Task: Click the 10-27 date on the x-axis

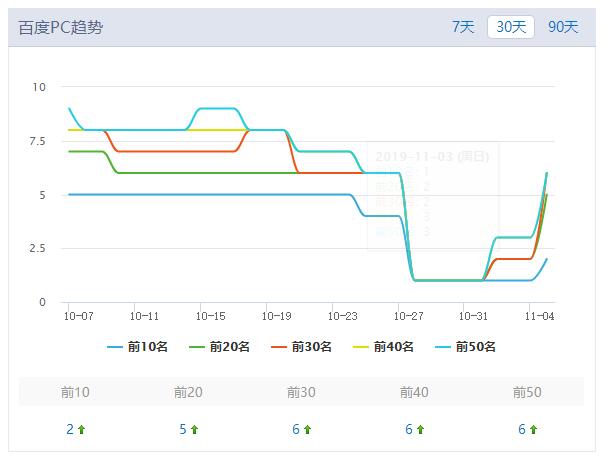Action: tap(409, 316)
